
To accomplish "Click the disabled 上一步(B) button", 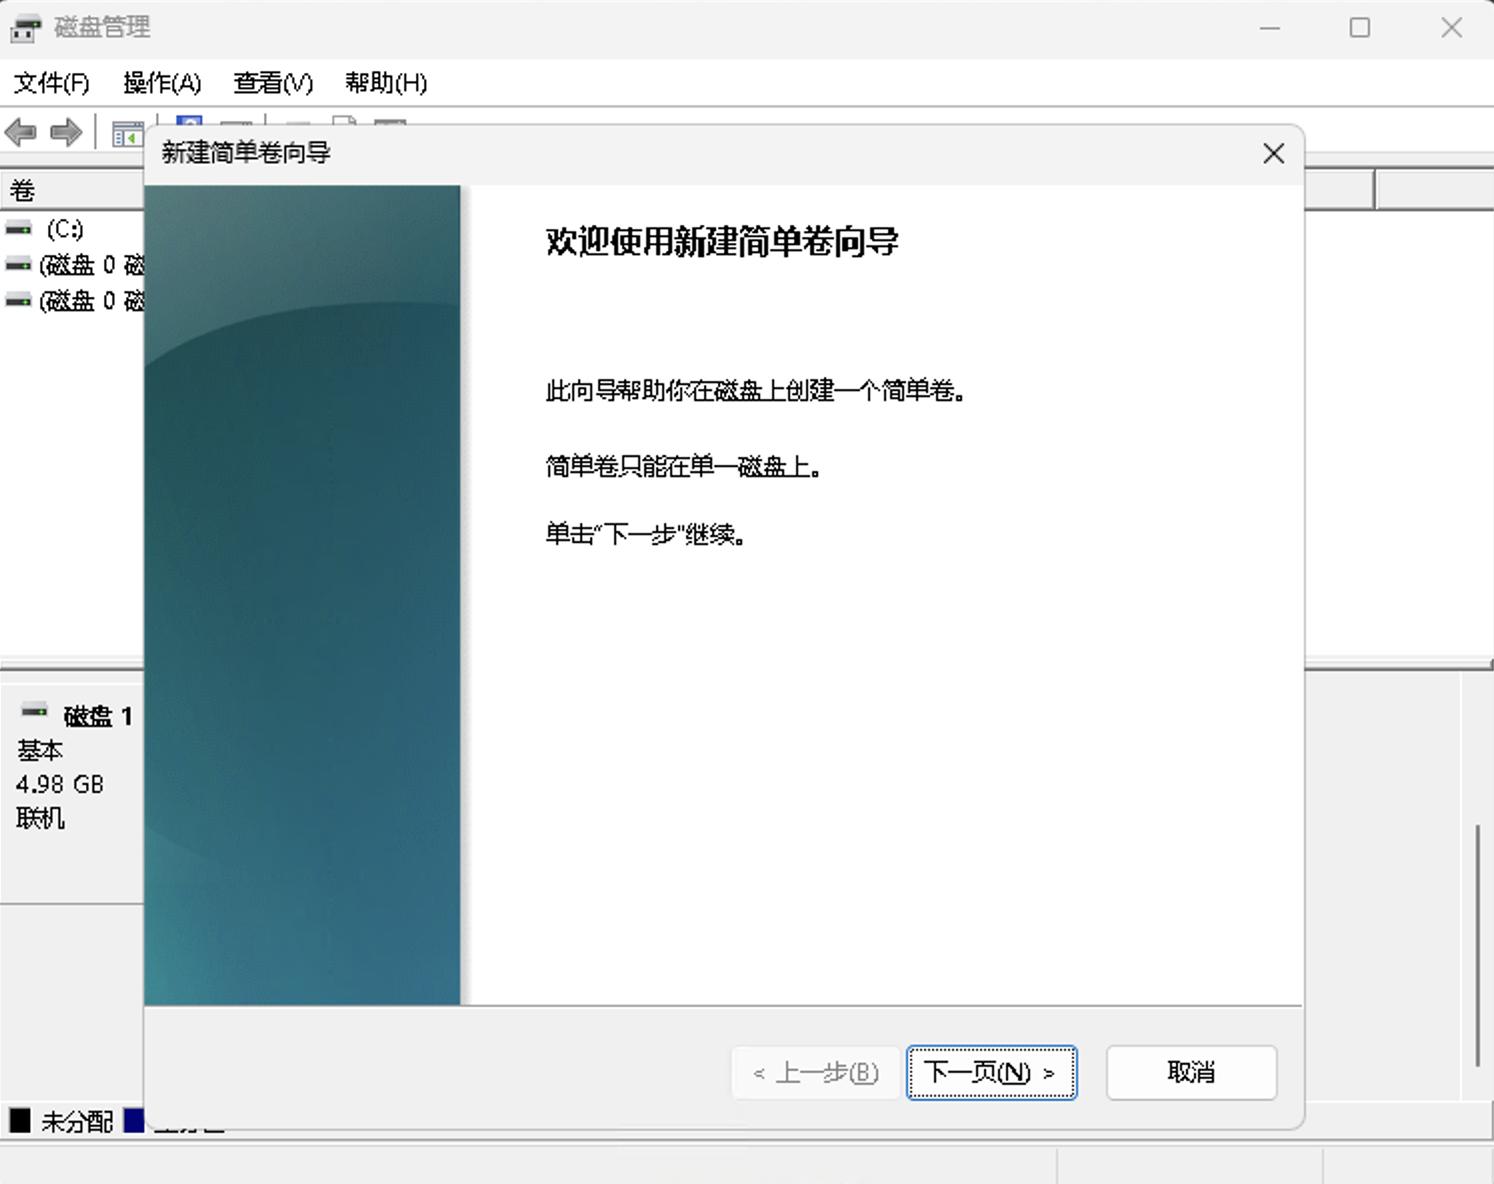I will [816, 1073].
